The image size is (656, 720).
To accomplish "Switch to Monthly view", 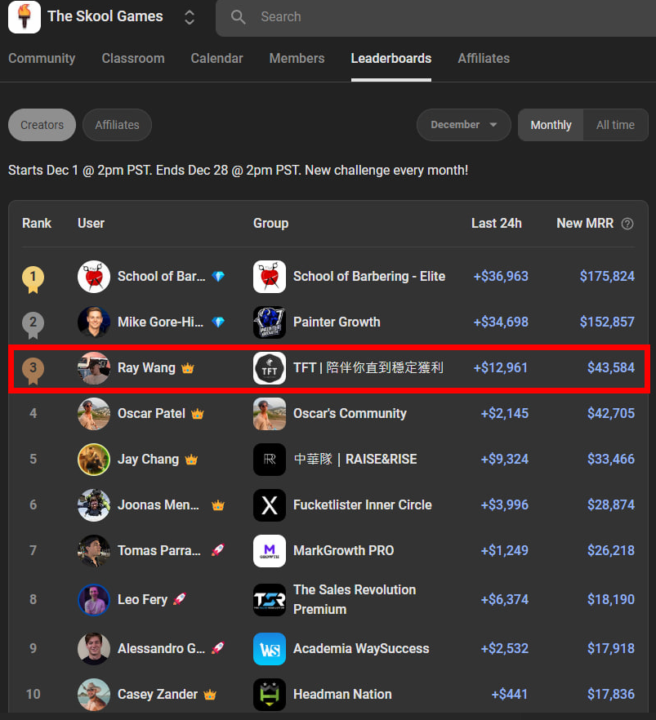I will tap(551, 125).
